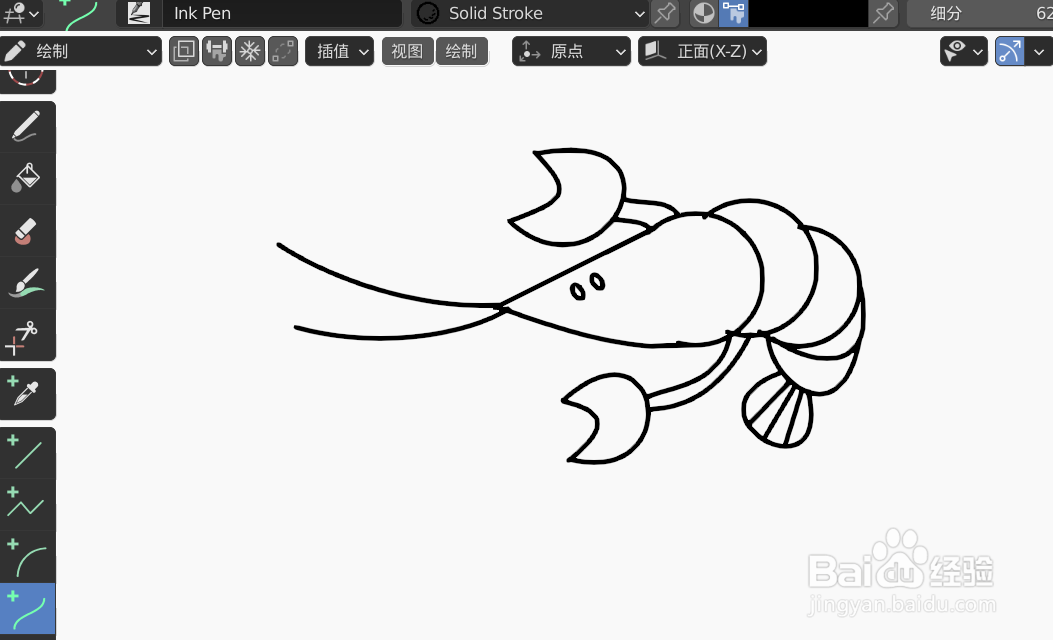Toggle the Vertex Color mode icon
The width and height of the screenshot is (1053, 640).
[x=733, y=13]
